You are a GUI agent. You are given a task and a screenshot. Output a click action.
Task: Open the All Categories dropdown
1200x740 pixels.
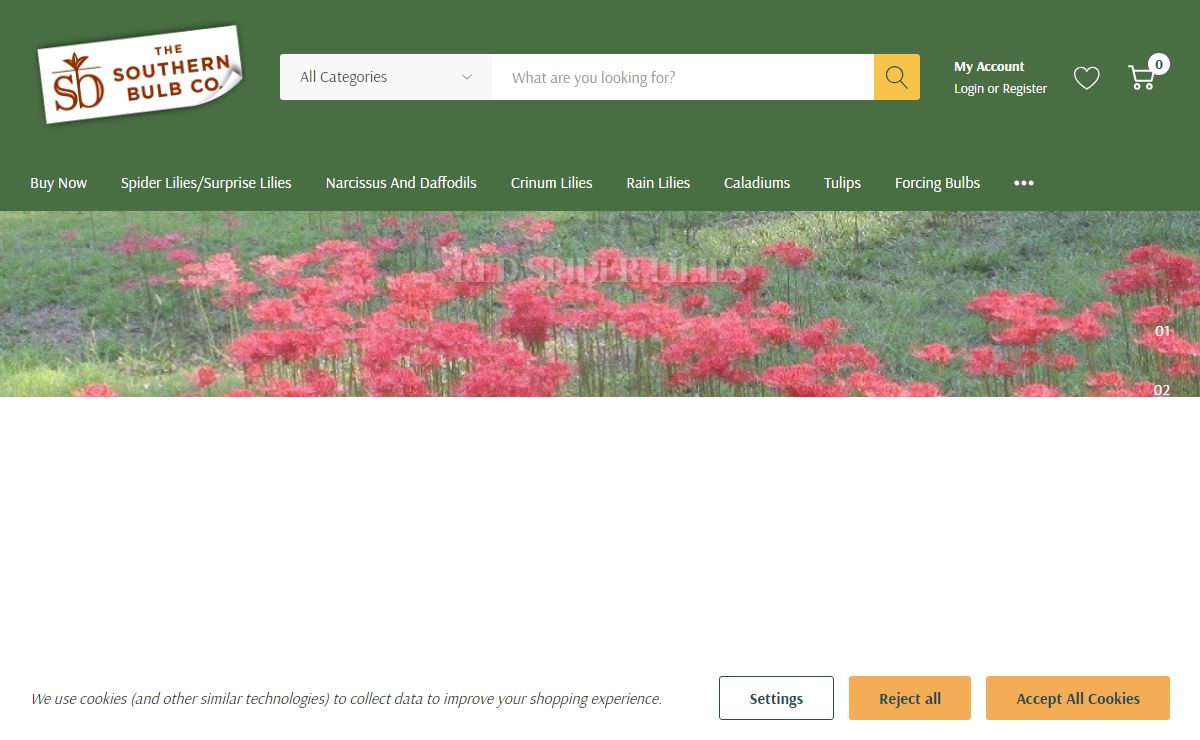point(386,77)
